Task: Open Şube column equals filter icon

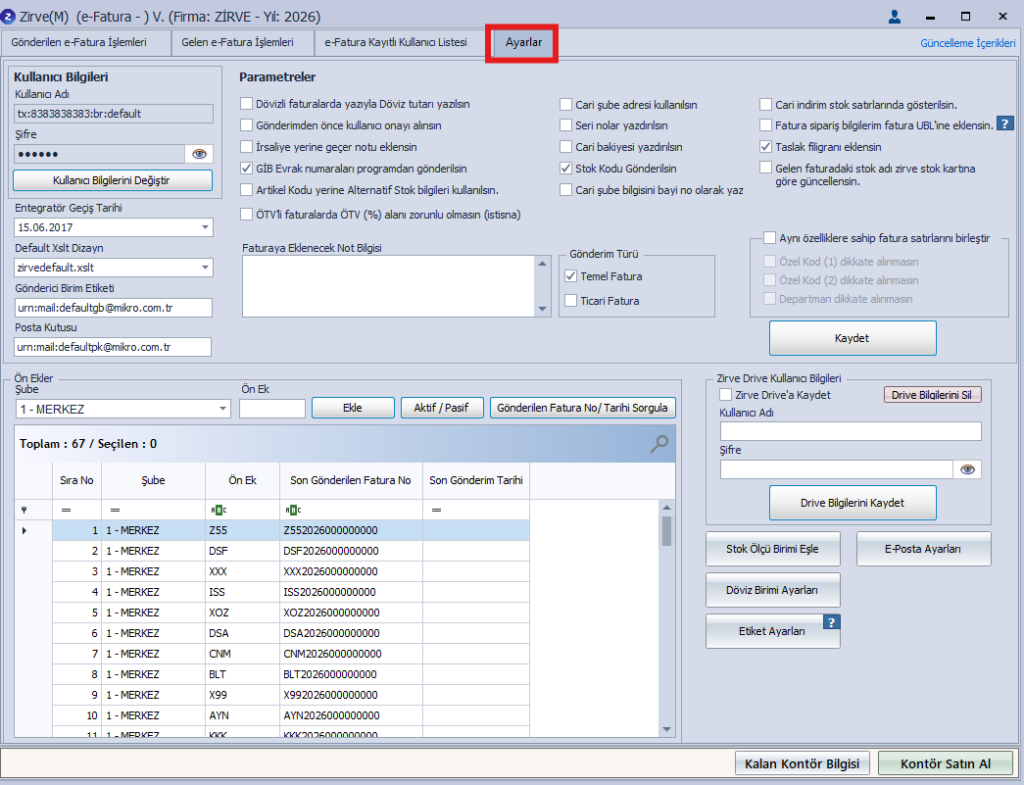Action: coord(115,510)
